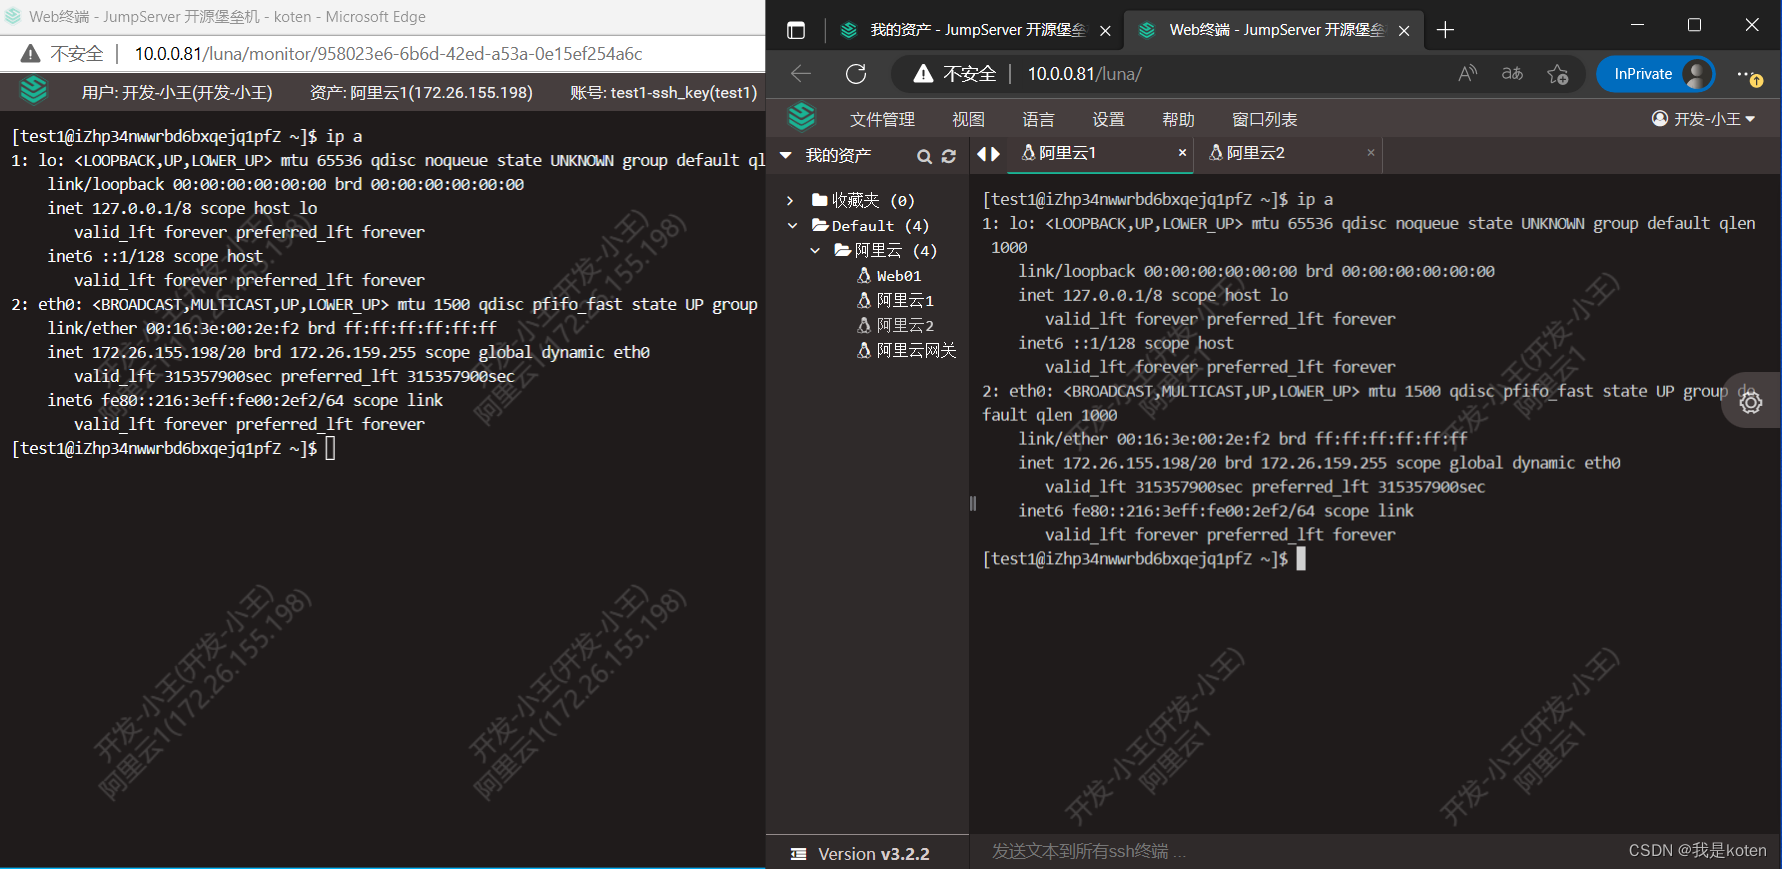
Task: Click the monitor window URL text
Action: coord(388,54)
